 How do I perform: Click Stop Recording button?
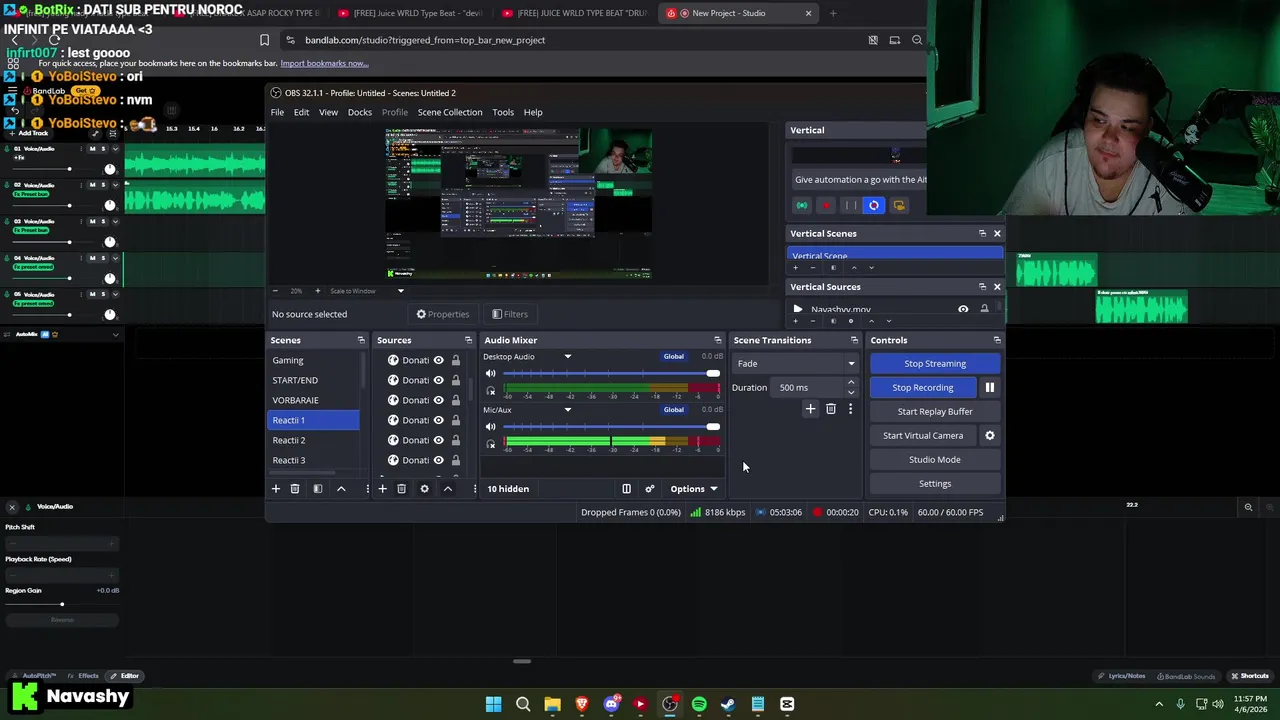tap(923, 387)
